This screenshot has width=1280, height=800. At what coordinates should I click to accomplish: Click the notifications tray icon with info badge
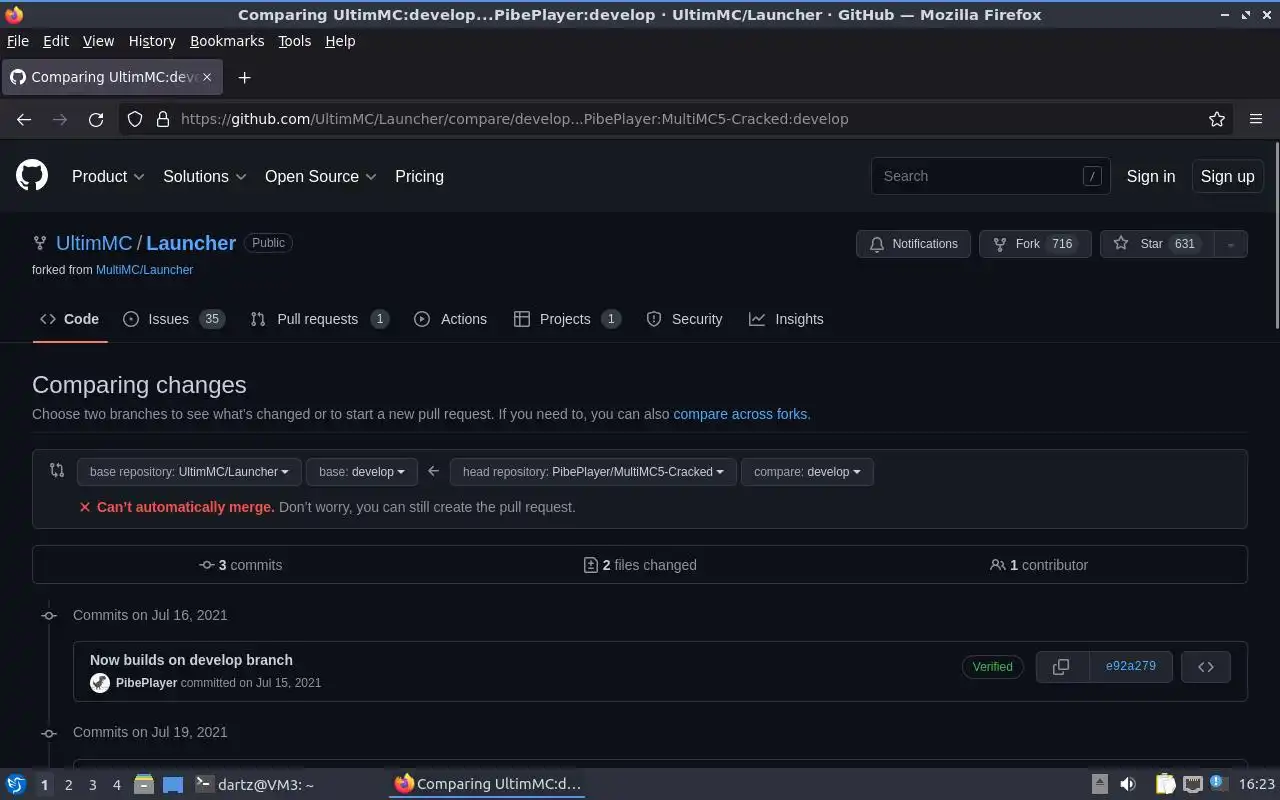click(x=1218, y=784)
